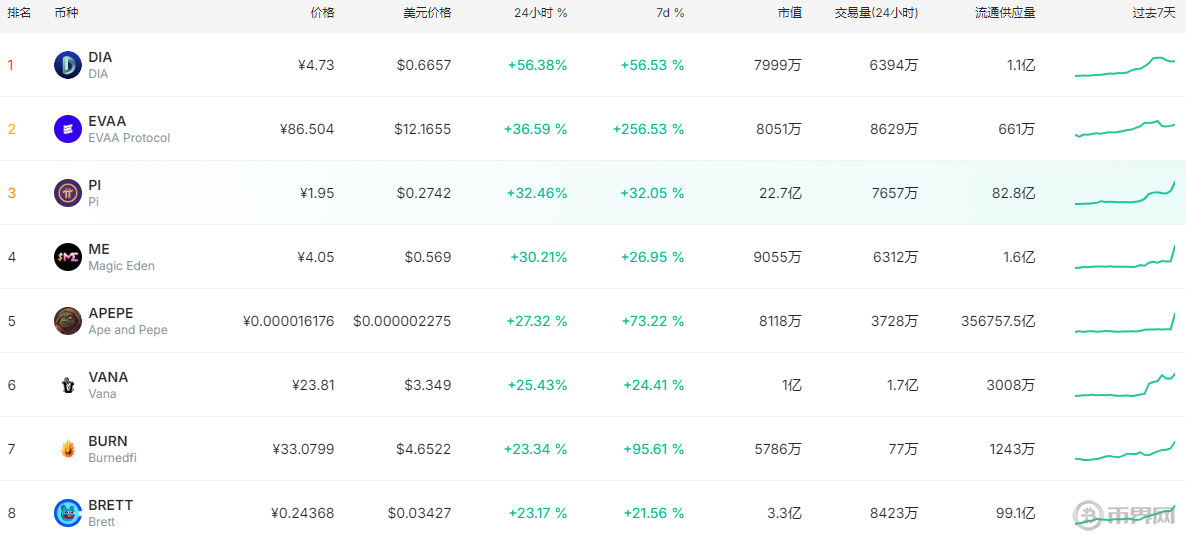Click the Brett coin logo icon
This screenshot has height=543, width=1186.
click(68, 513)
